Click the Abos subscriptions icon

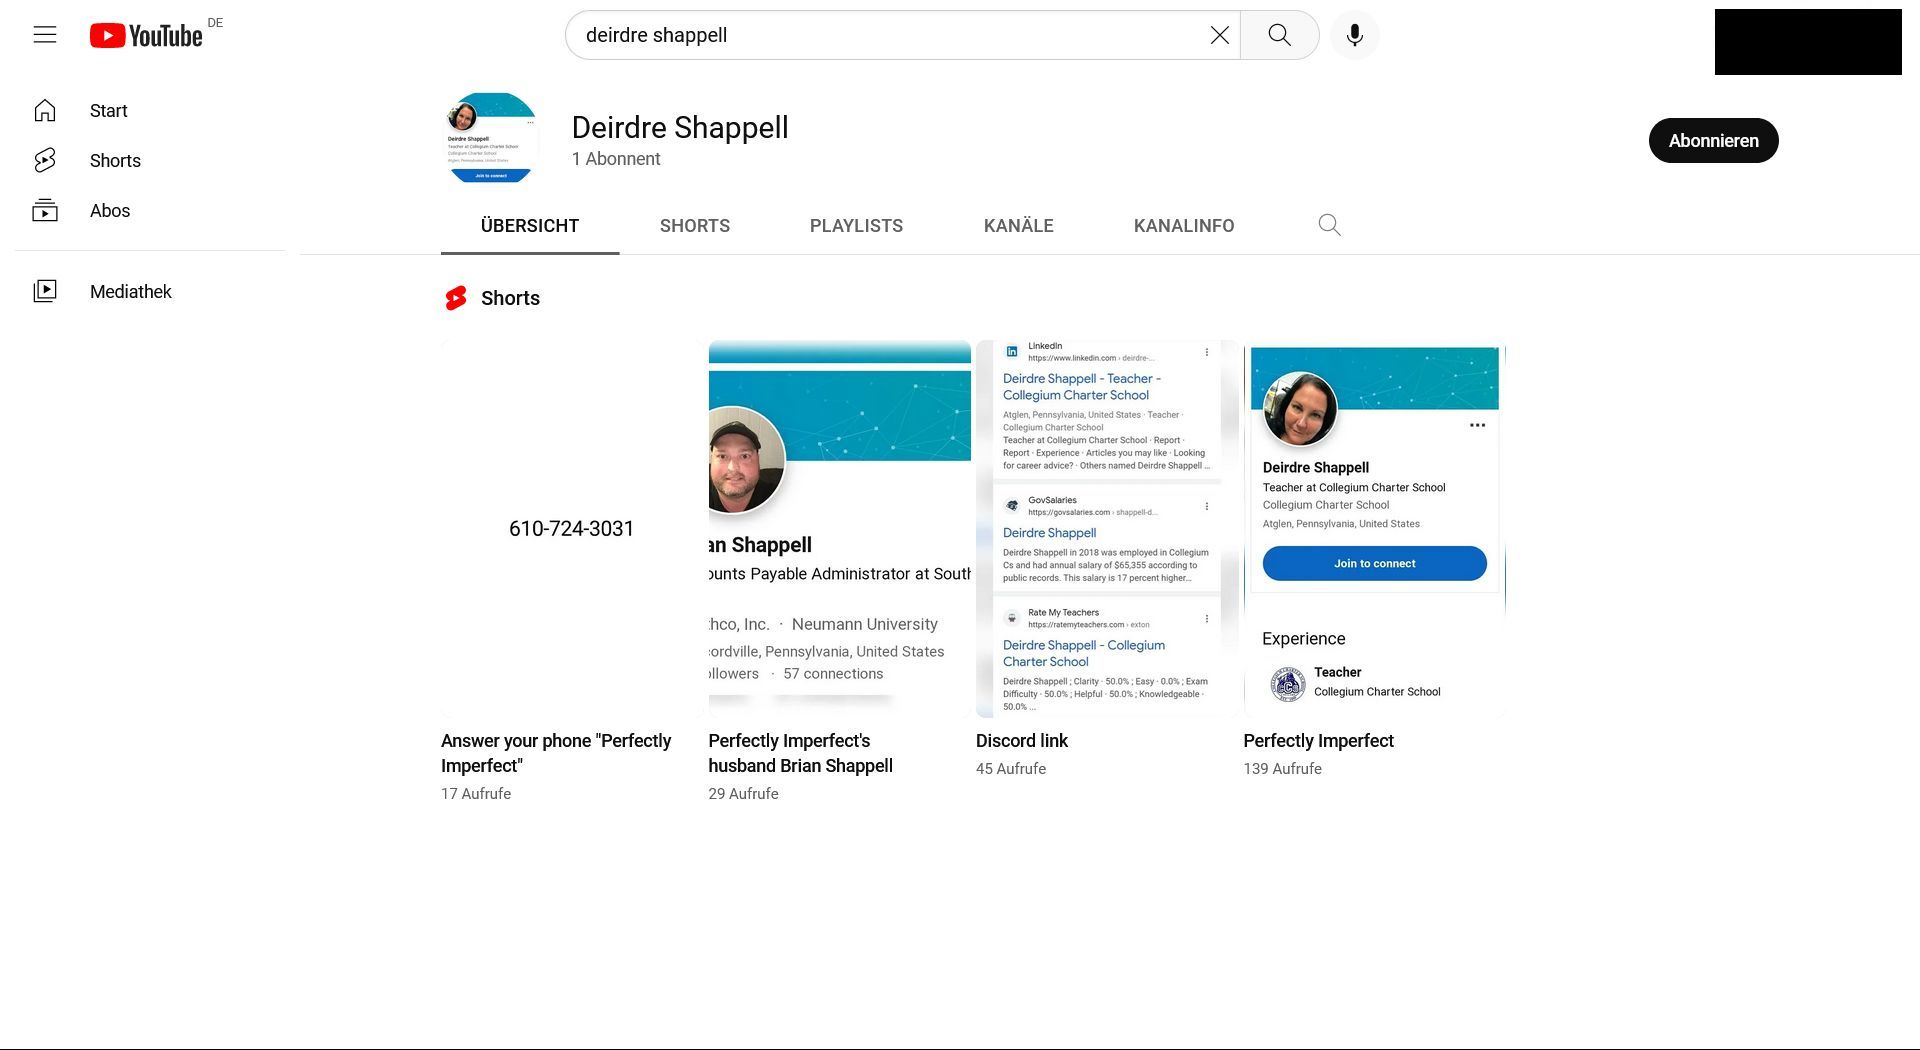point(45,211)
